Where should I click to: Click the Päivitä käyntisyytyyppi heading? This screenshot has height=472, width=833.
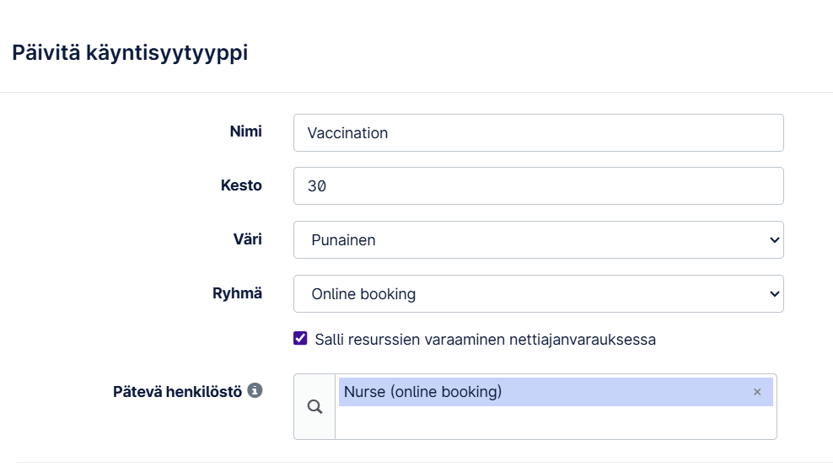pos(130,53)
